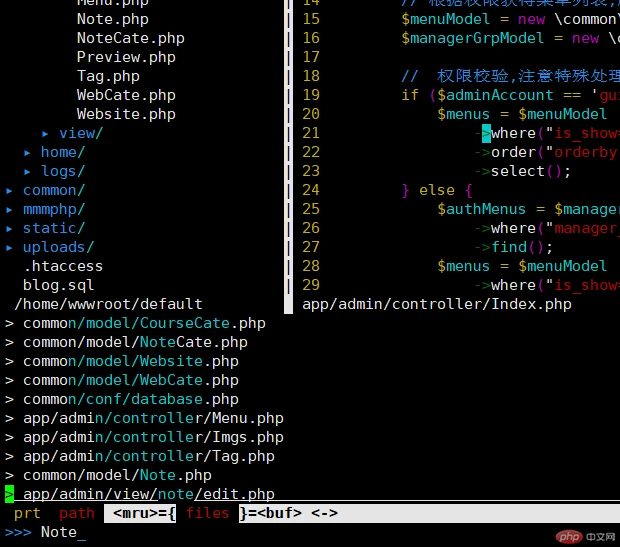Expand the view/ folder in tree
This screenshot has height=547, width=620.
(80, 133)
